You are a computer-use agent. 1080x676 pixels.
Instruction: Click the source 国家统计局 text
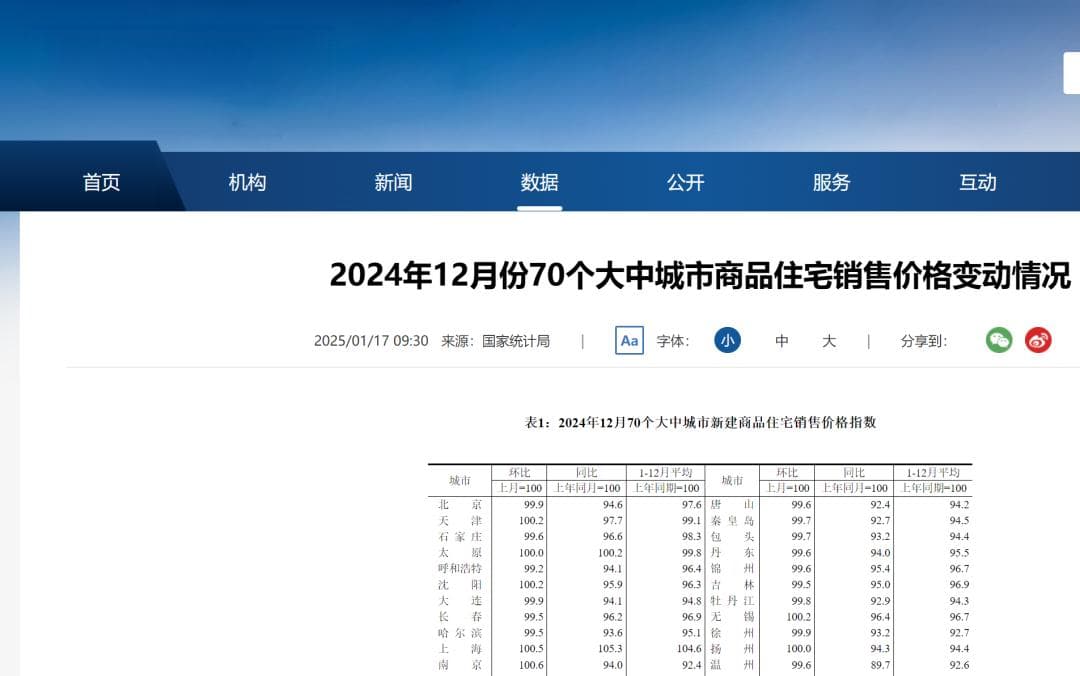[516, 341]
